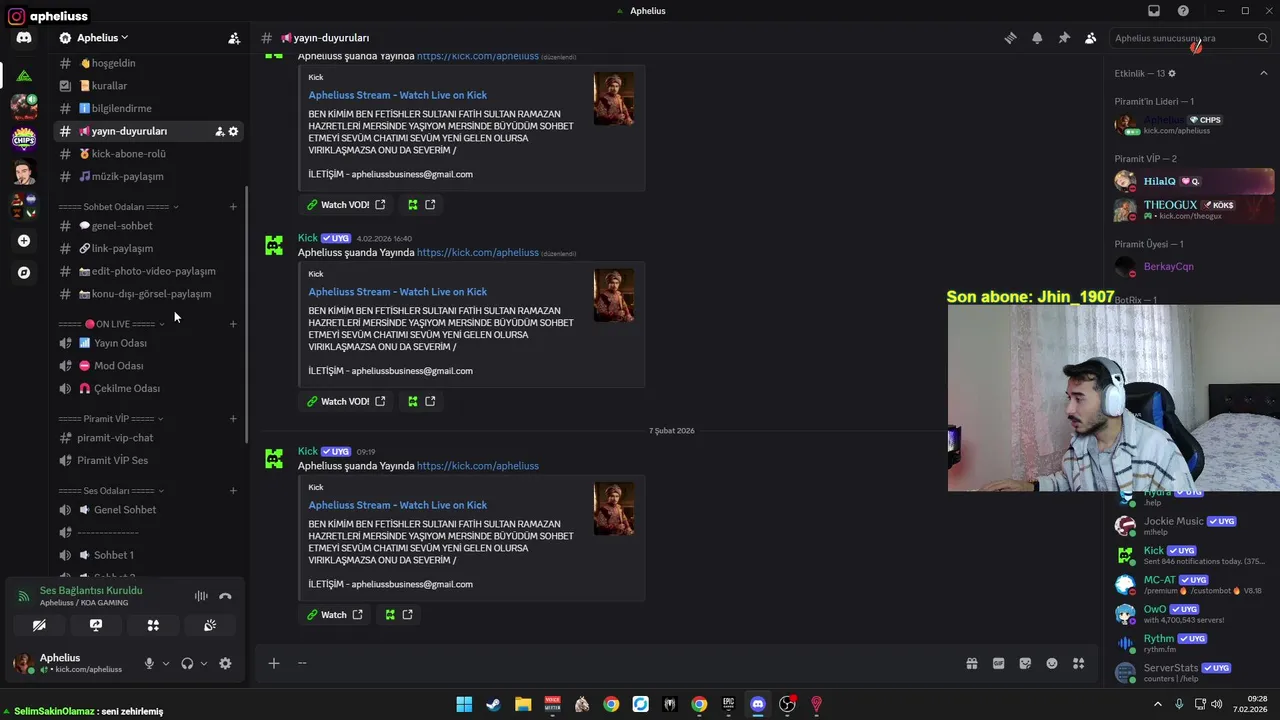Open THEOGUX member profile

(x=1194, y=209)
